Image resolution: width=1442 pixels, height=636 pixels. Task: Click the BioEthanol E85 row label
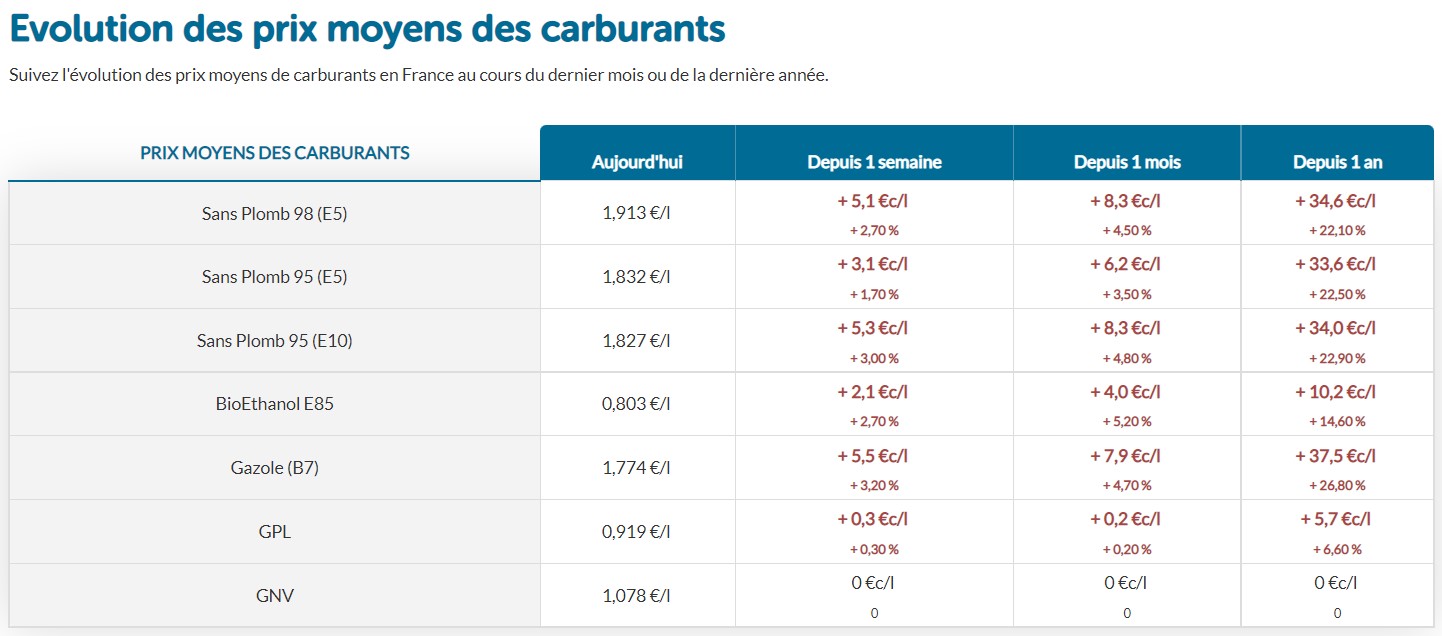point(274,404)
